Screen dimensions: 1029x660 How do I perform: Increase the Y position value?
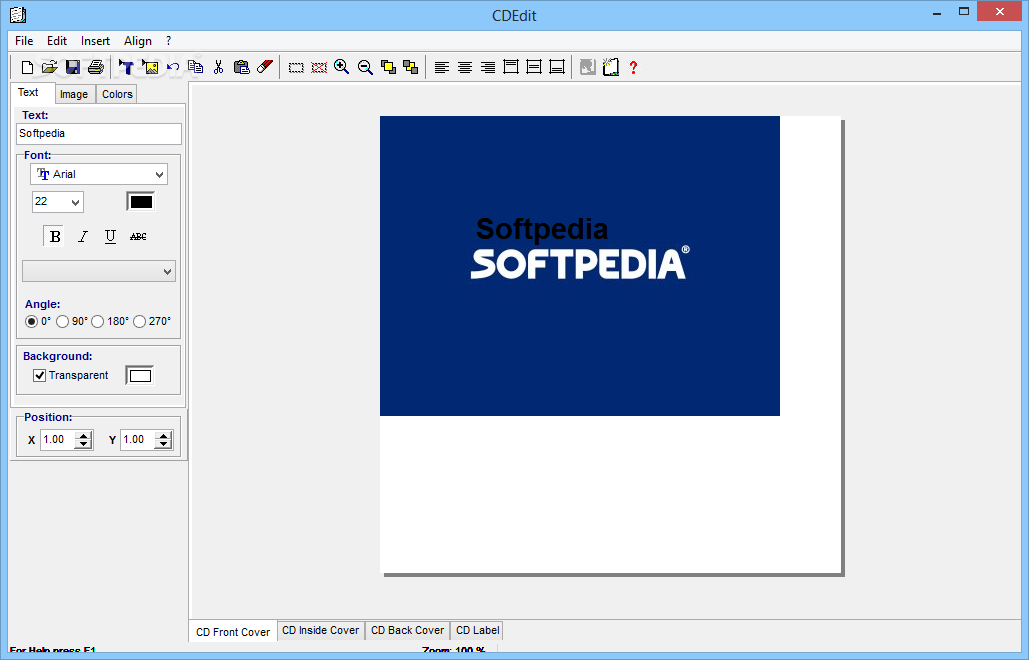163,436
